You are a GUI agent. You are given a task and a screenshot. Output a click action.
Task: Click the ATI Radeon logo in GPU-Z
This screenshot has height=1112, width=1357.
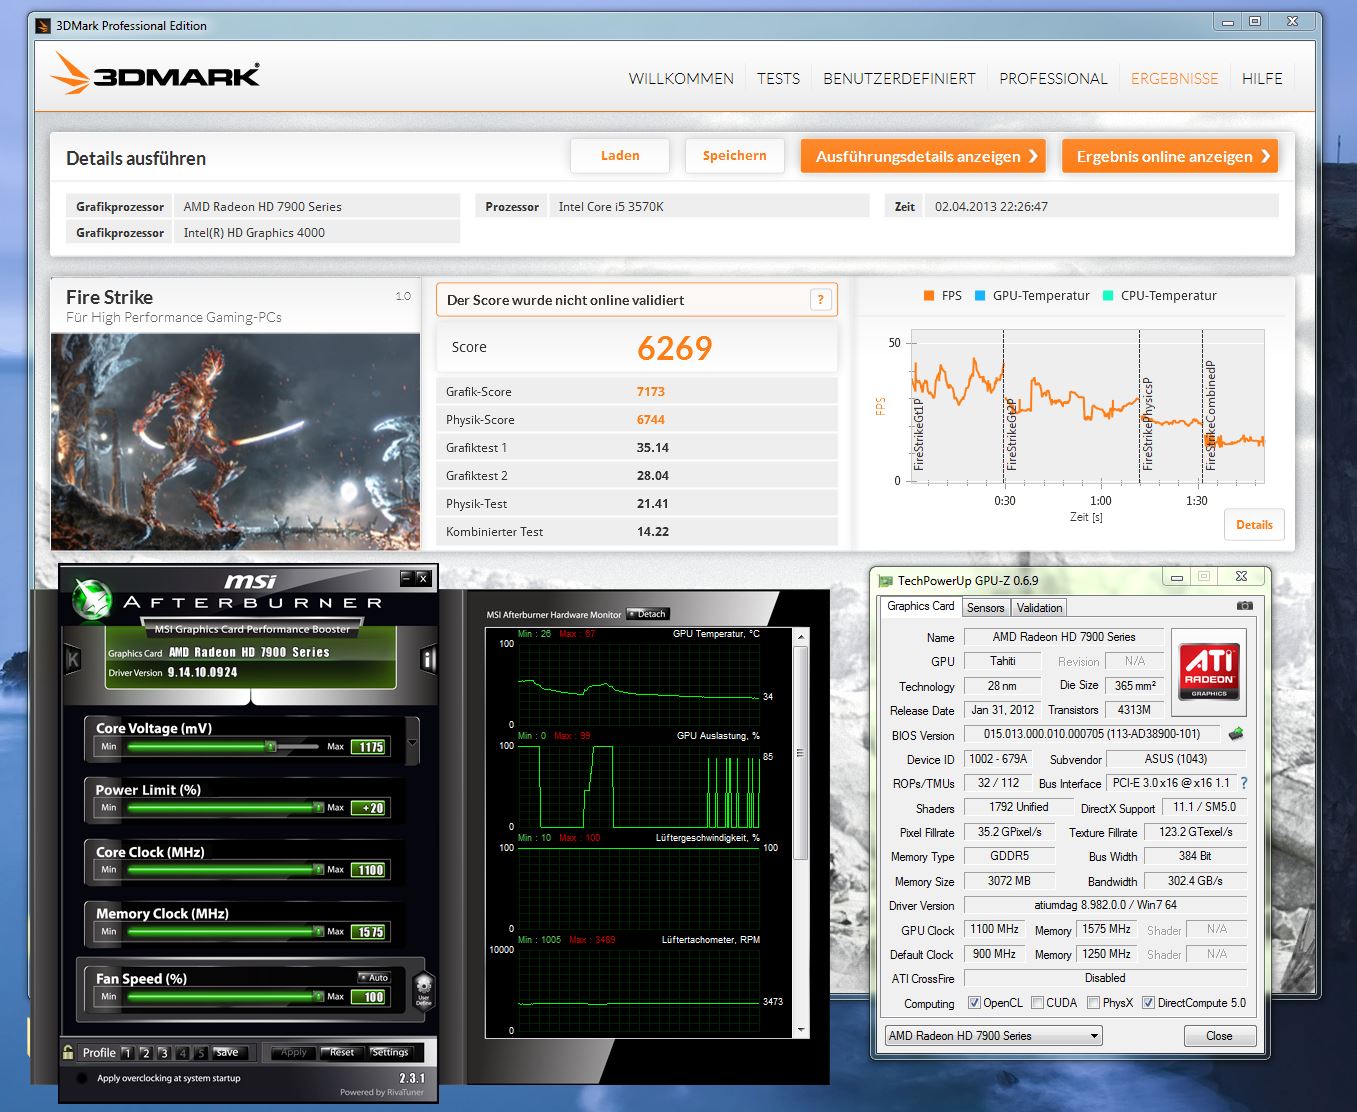click(x=1208, y=671)
